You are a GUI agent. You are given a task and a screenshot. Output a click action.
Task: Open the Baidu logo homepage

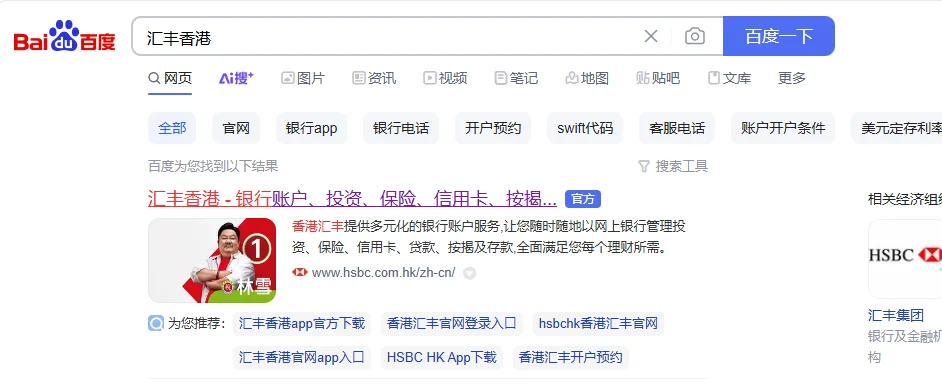pos(64,36)
